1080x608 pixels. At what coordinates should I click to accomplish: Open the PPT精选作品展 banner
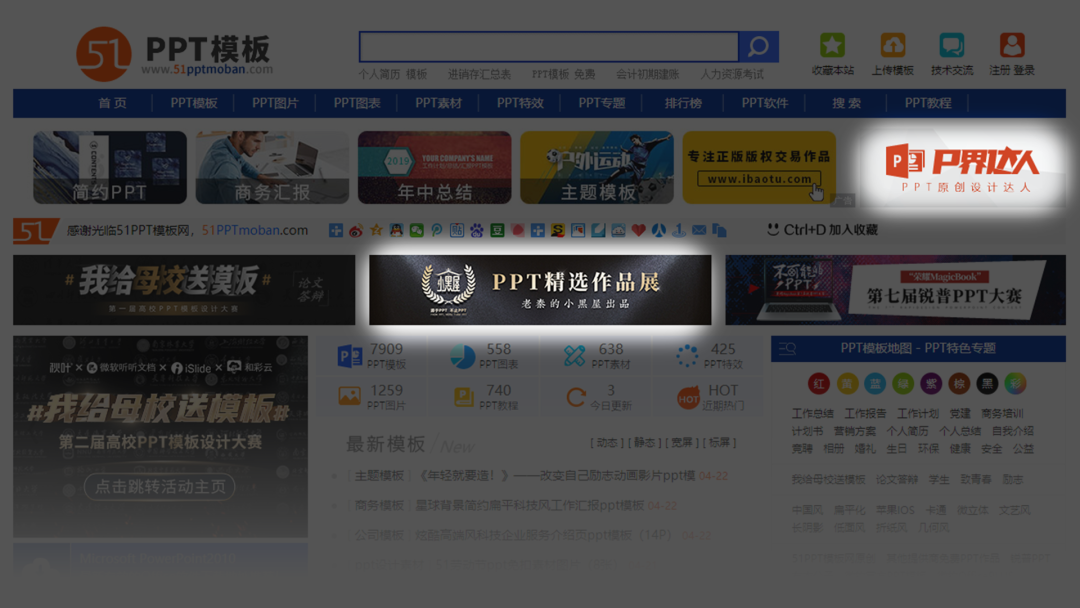[x=540, y=290]
